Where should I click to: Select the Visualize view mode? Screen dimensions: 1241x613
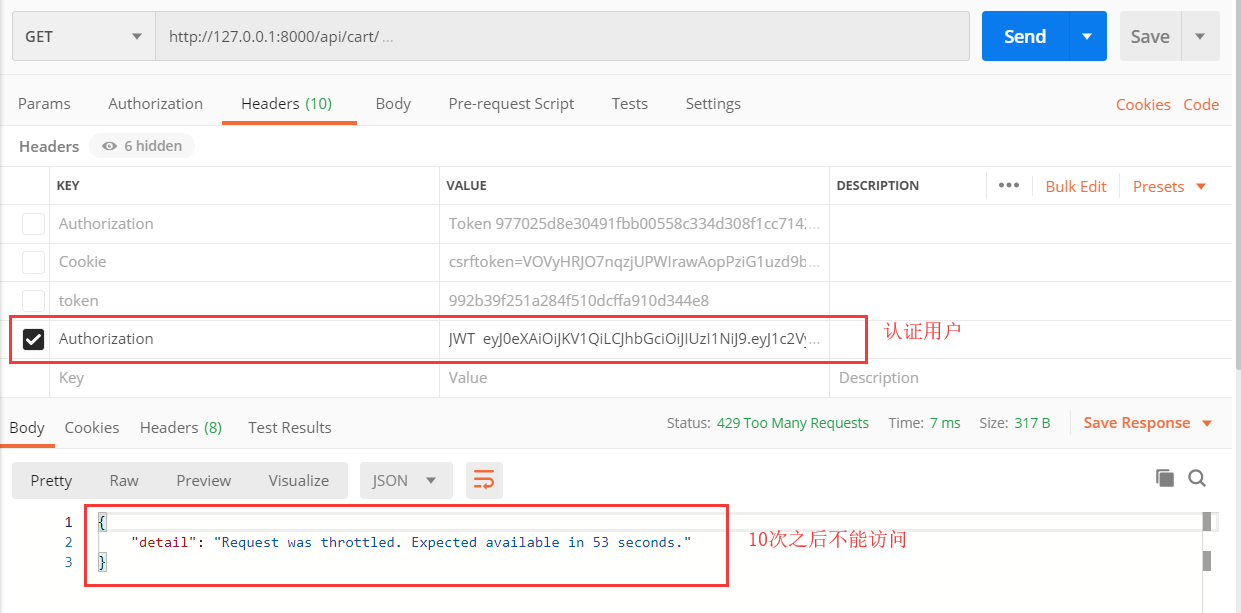point(299,481)
